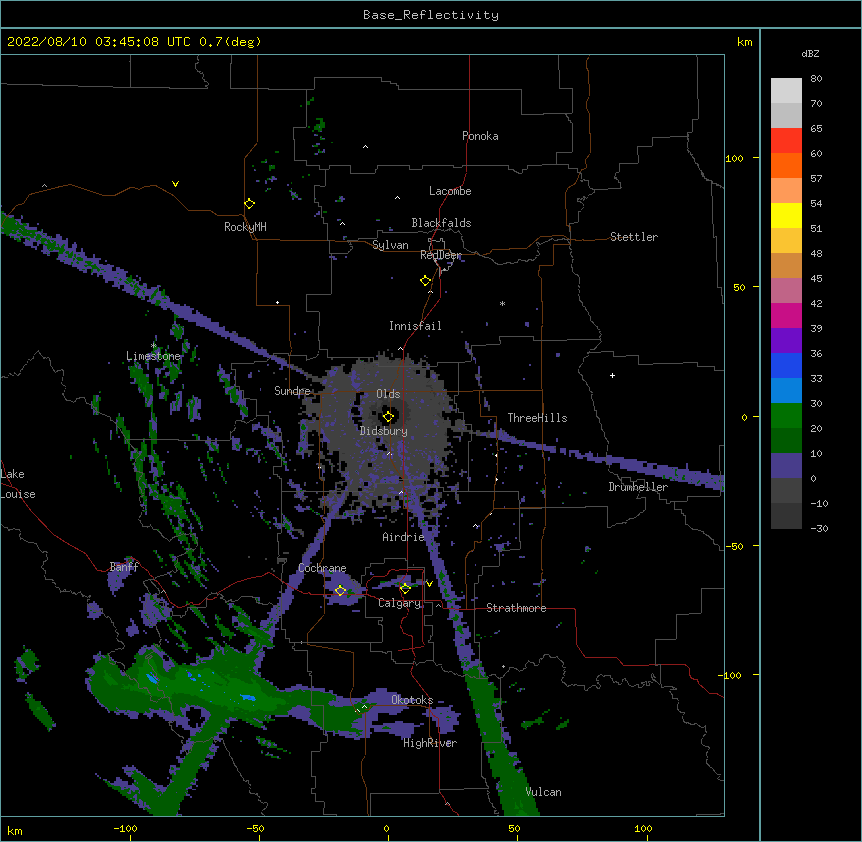The height and width of the screenshot is (842, 862).
Task: Click the Sylvan label
Action: 390,245
